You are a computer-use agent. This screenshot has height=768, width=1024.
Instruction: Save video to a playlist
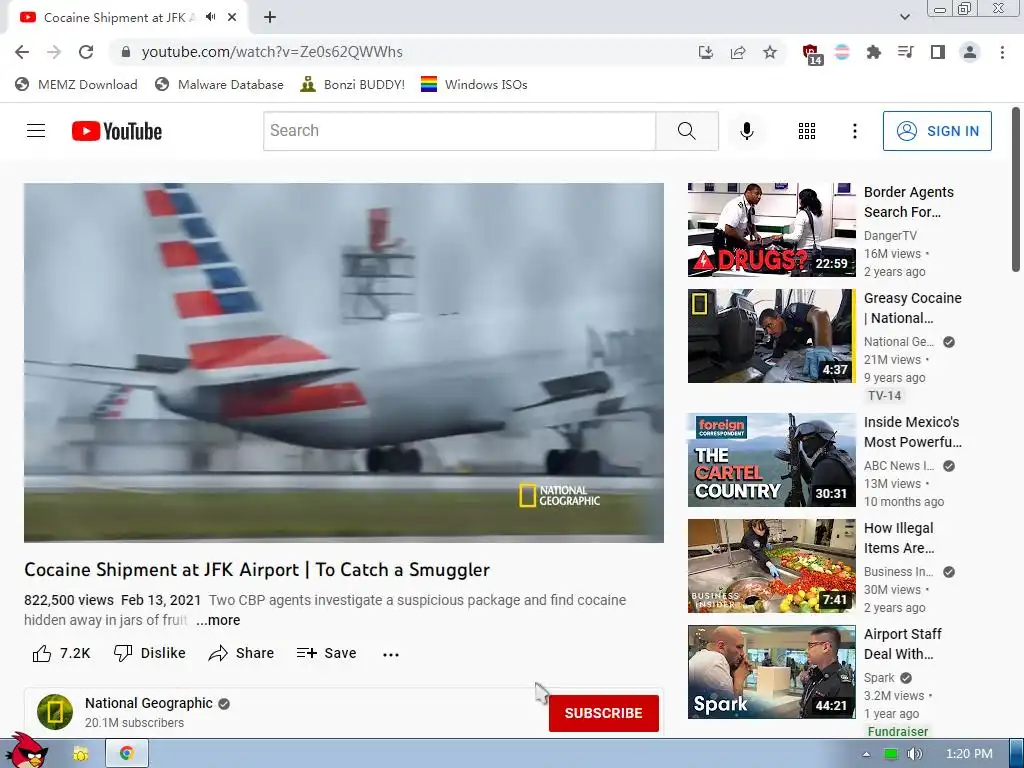(x=327, y=653)
